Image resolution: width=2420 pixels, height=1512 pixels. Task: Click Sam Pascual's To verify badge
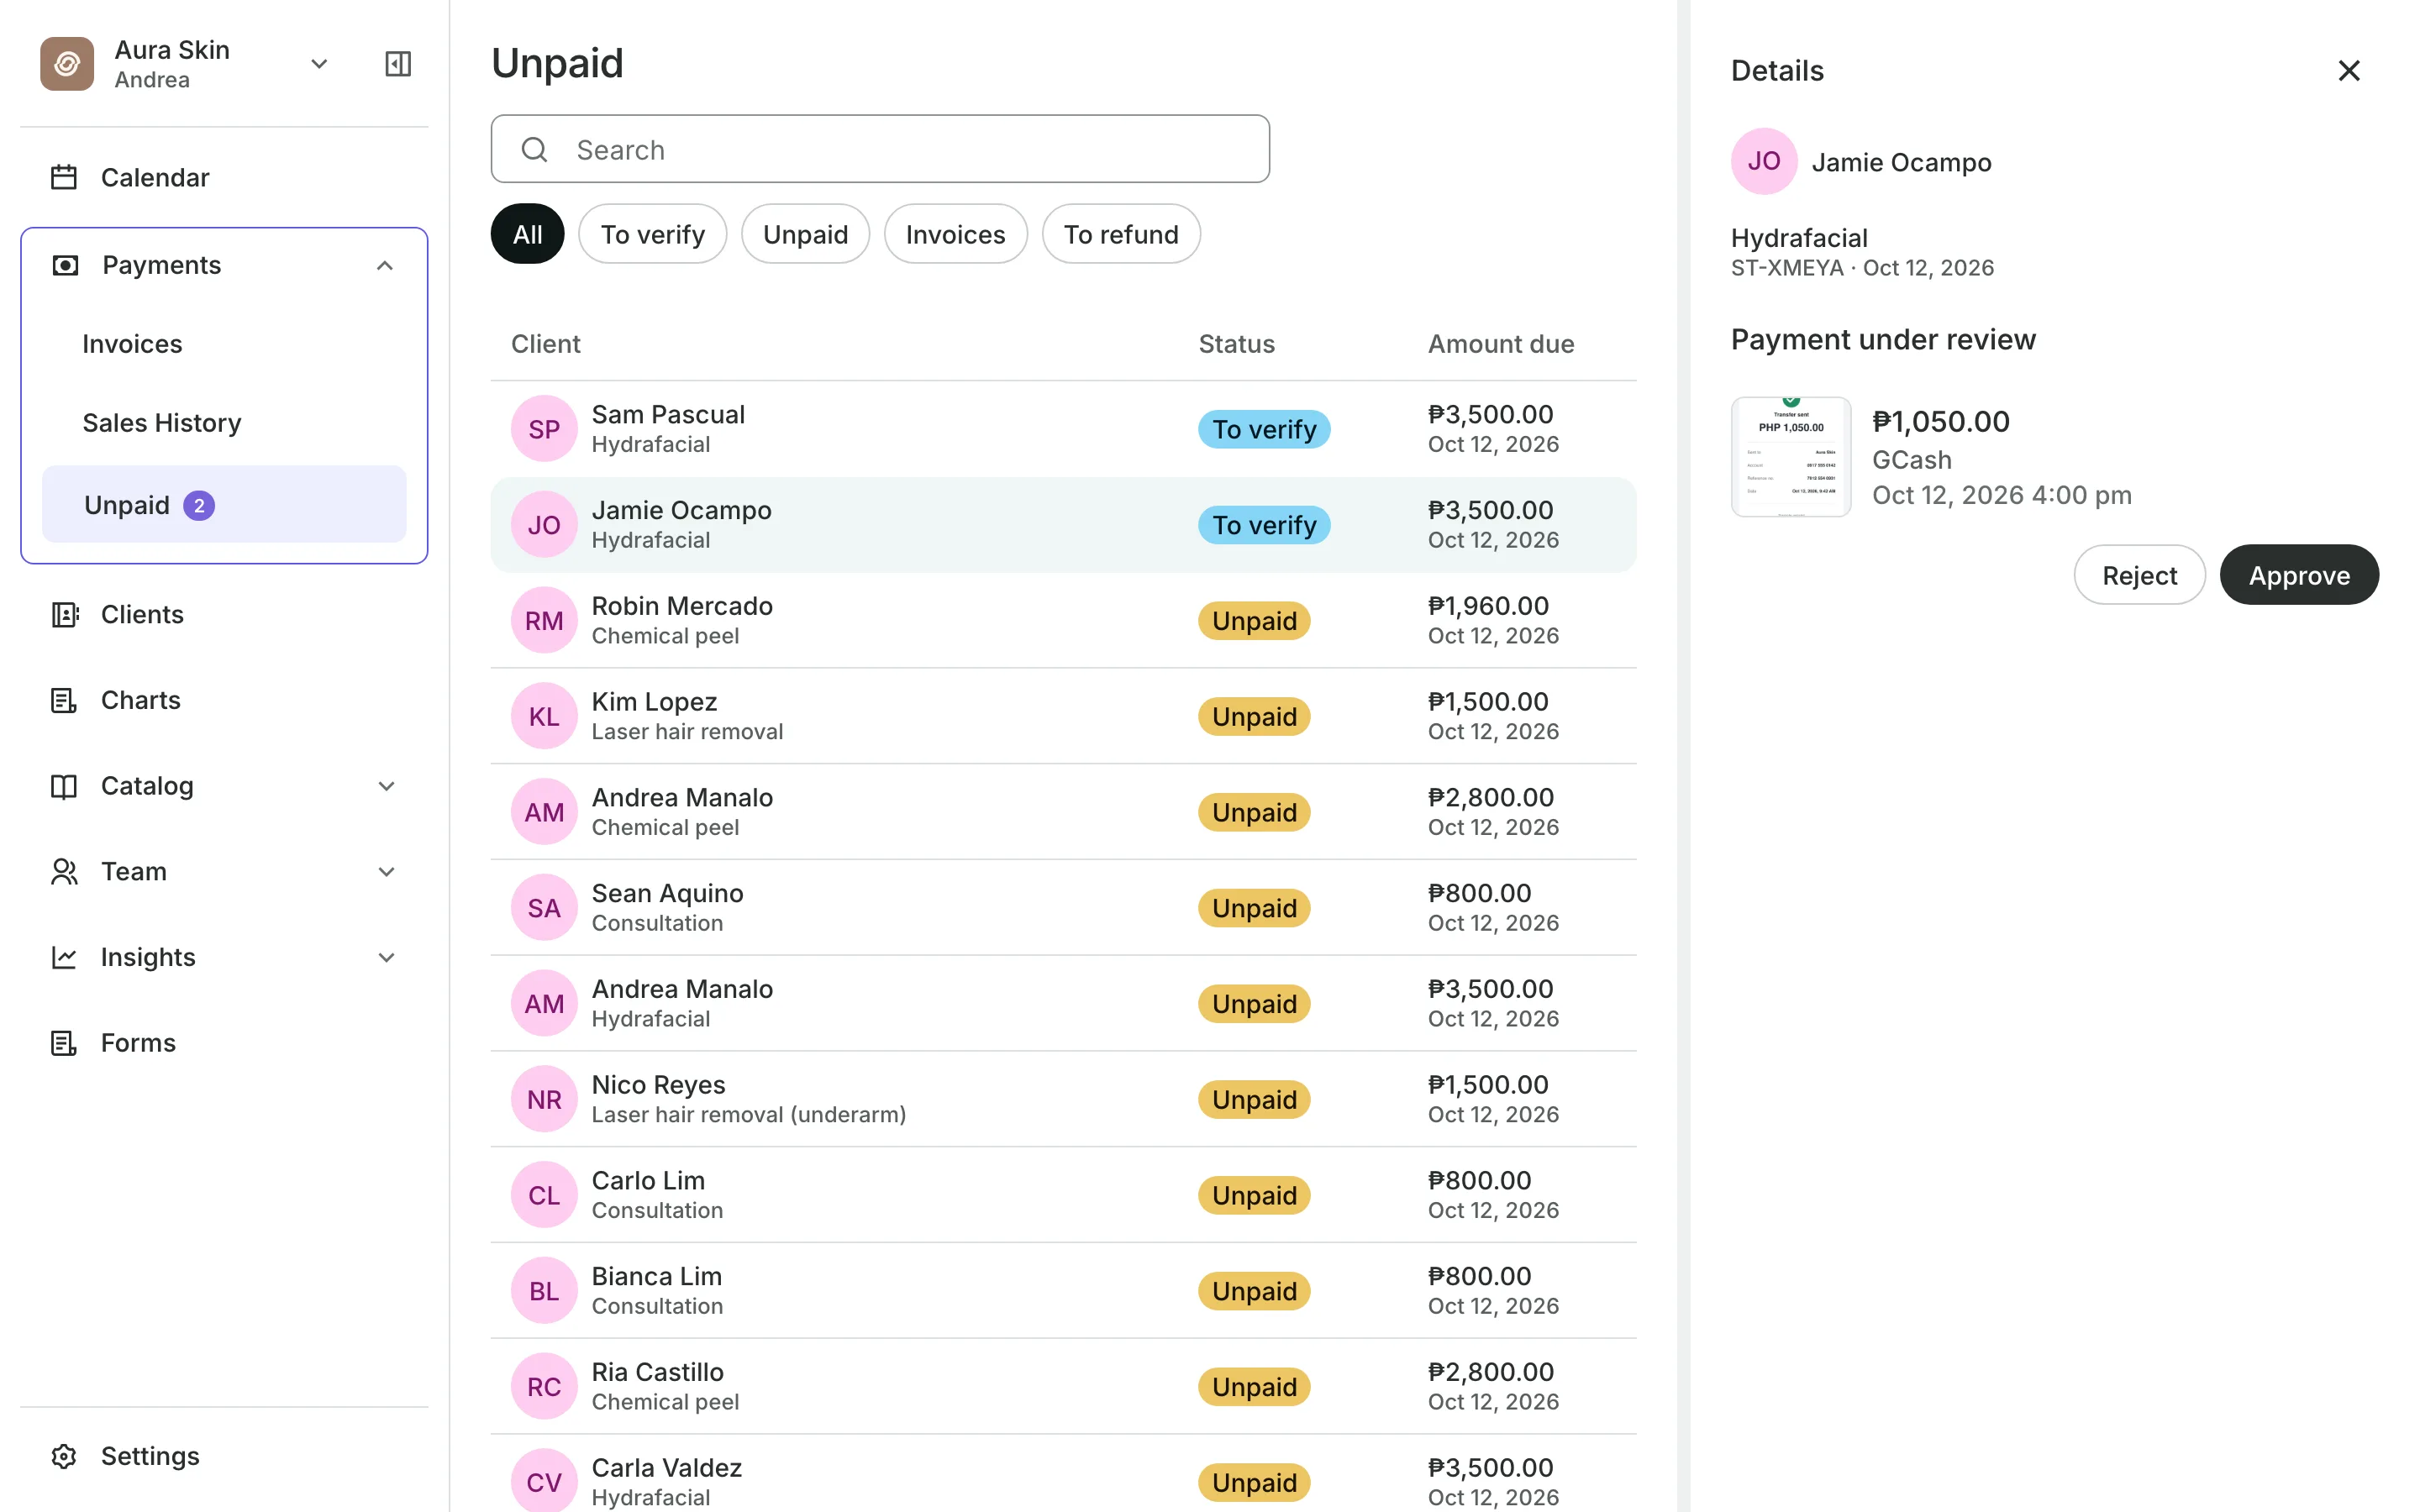click(1264, 429)
